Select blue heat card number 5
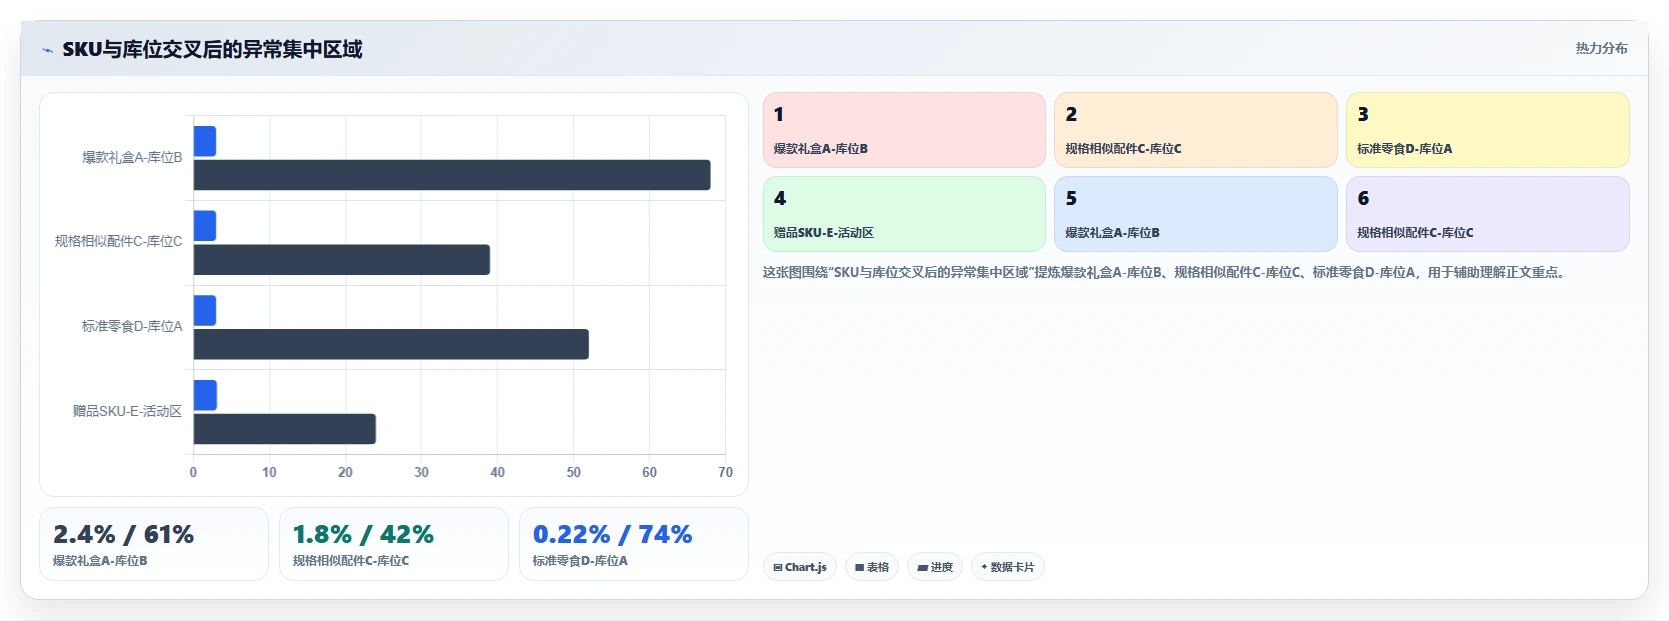This screenshot has width=1669, height=621. 1196,214
